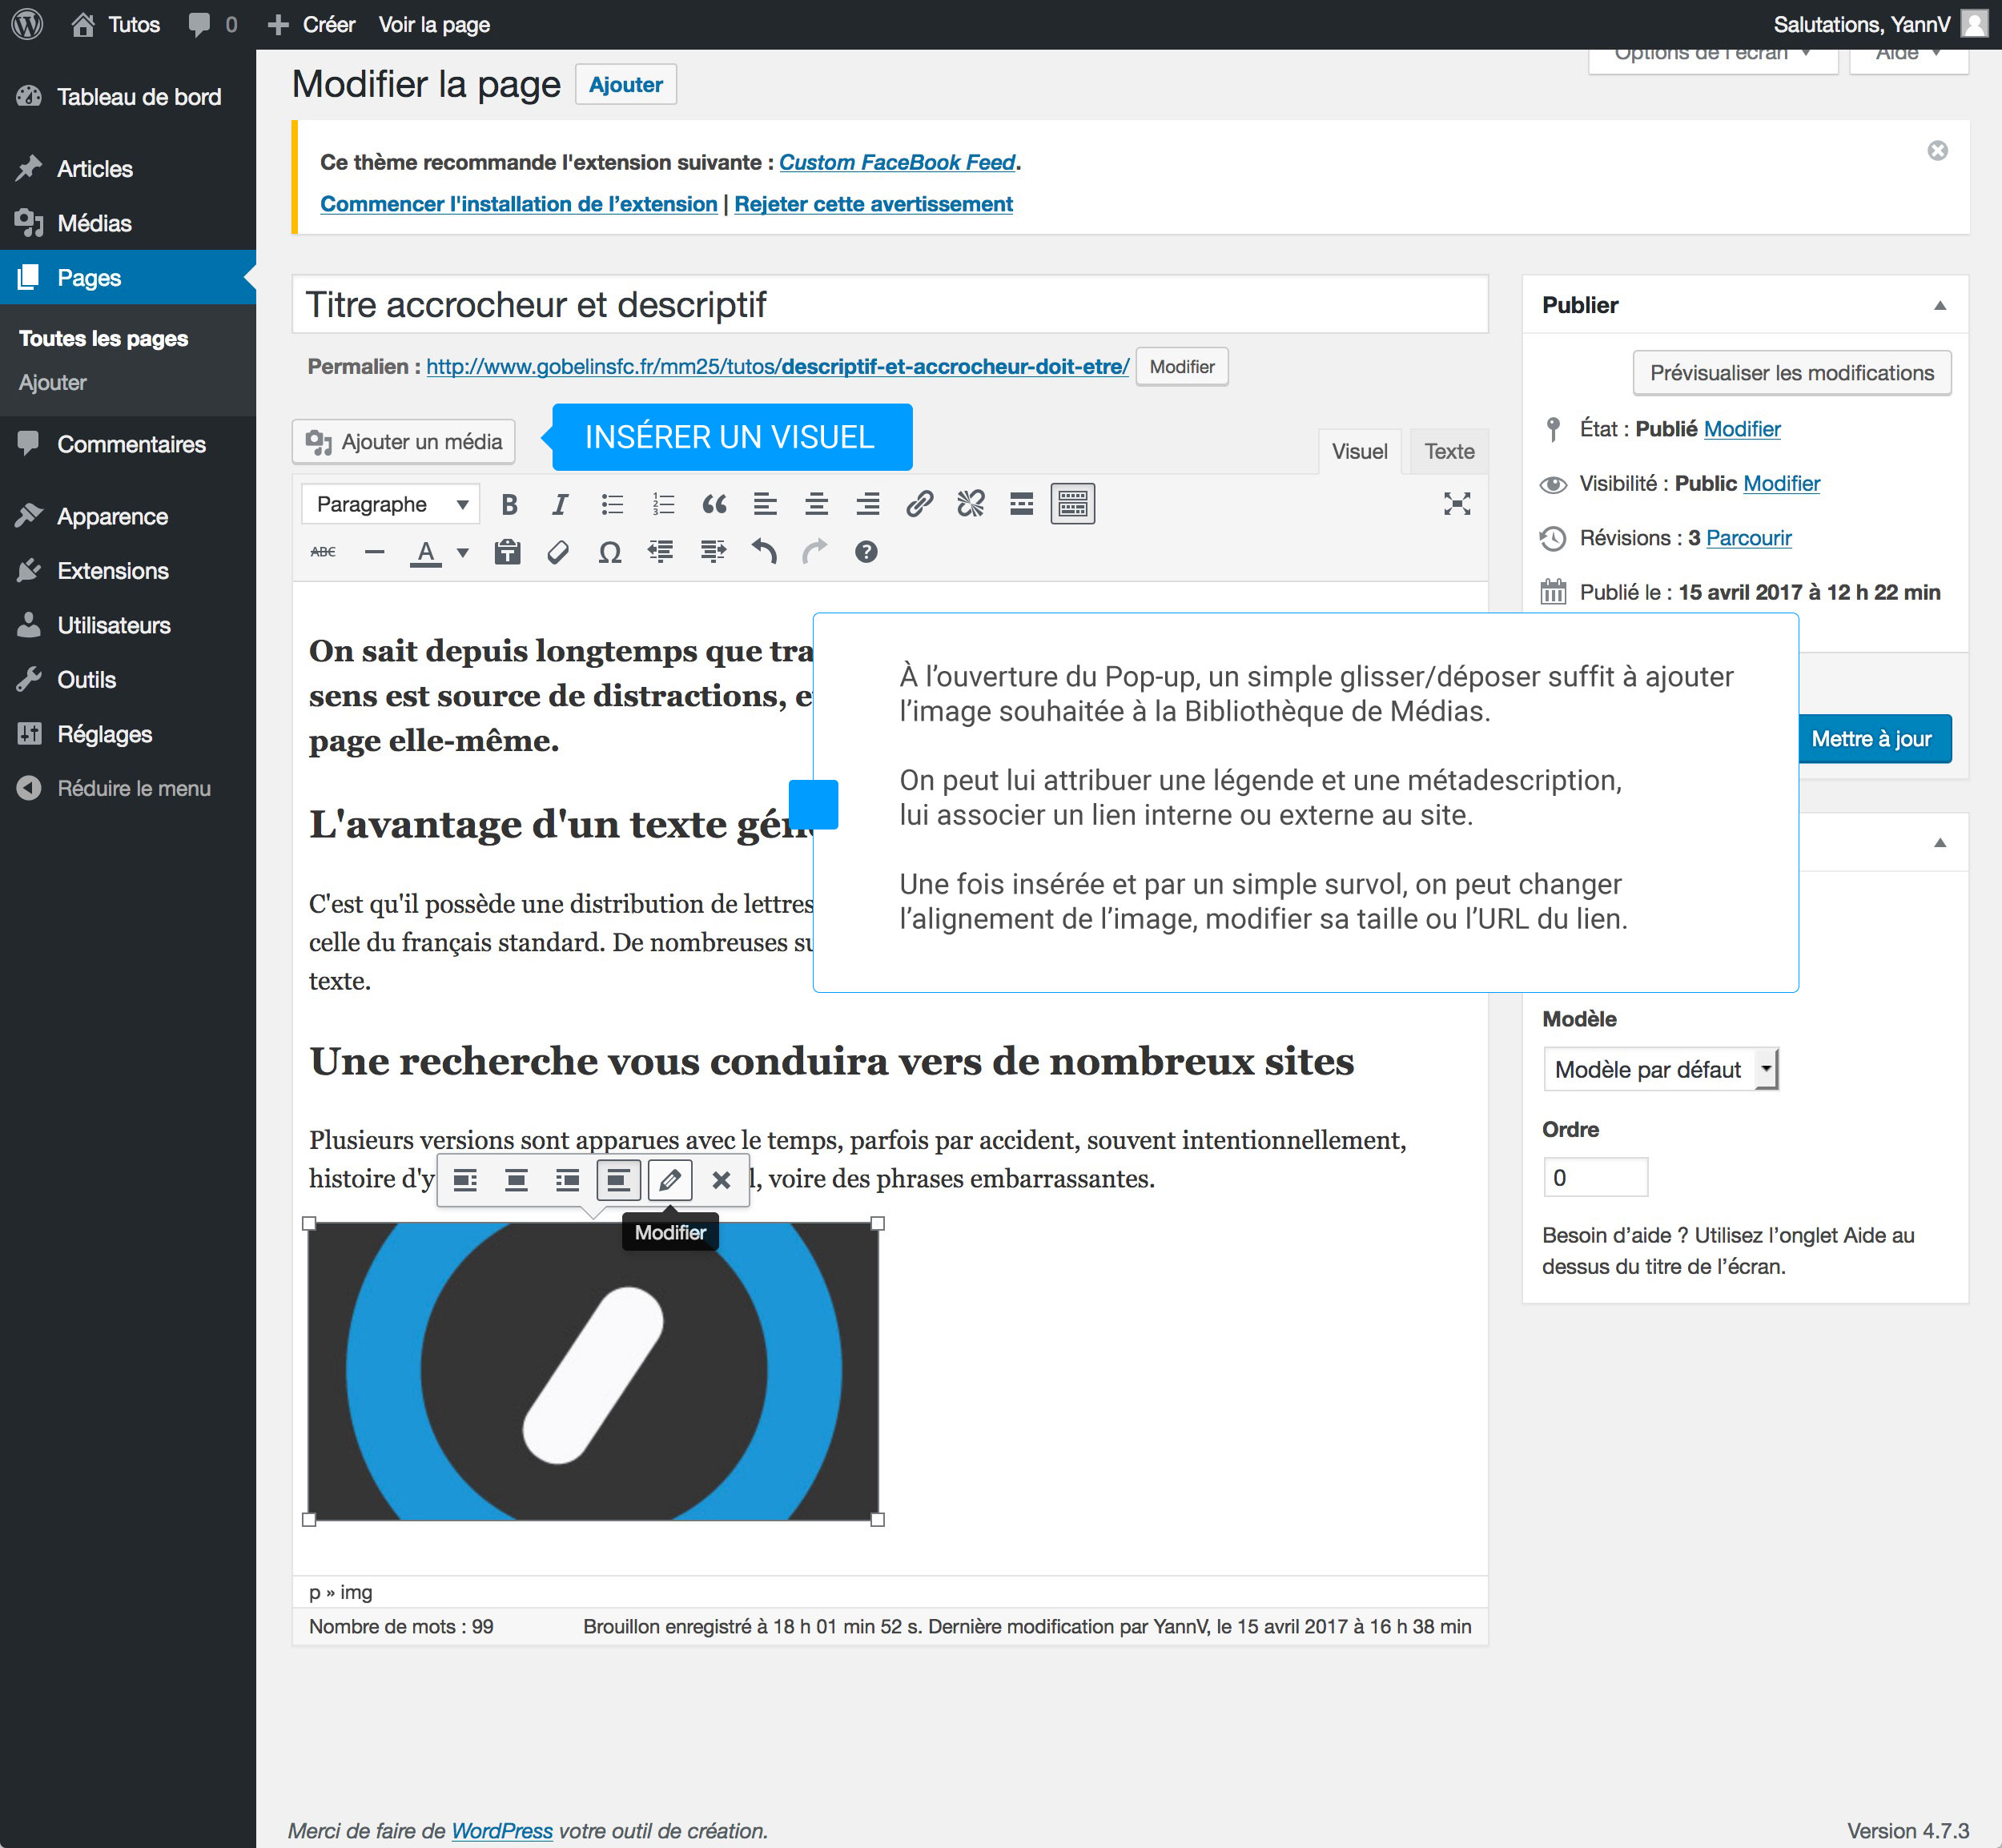
Task: Open keyboard shortcuts help icon
Action: tap(866, 552)
